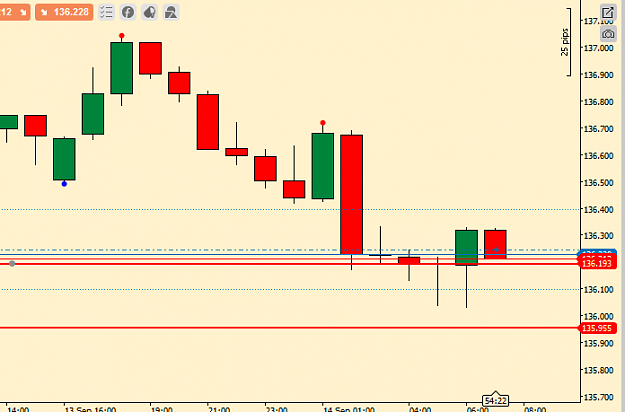
Task: Open the geometric shapes objects icon
Action: (x=171, y=12)
